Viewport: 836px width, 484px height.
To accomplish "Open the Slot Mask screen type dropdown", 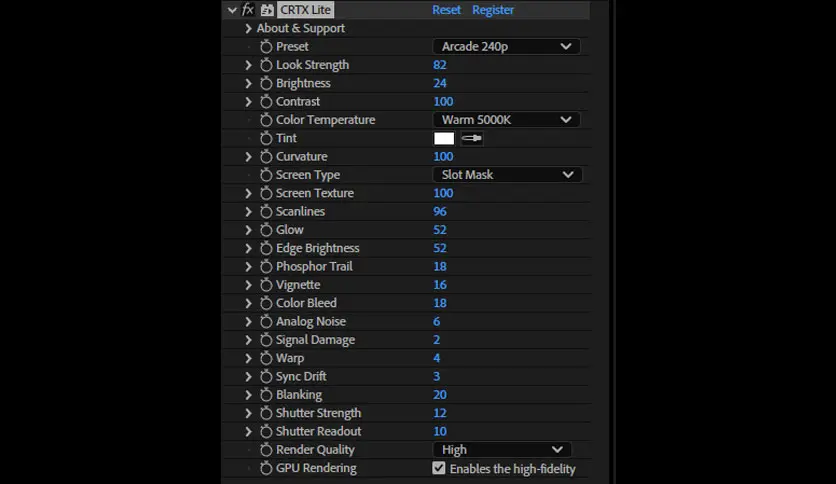I will coord(507,175).
